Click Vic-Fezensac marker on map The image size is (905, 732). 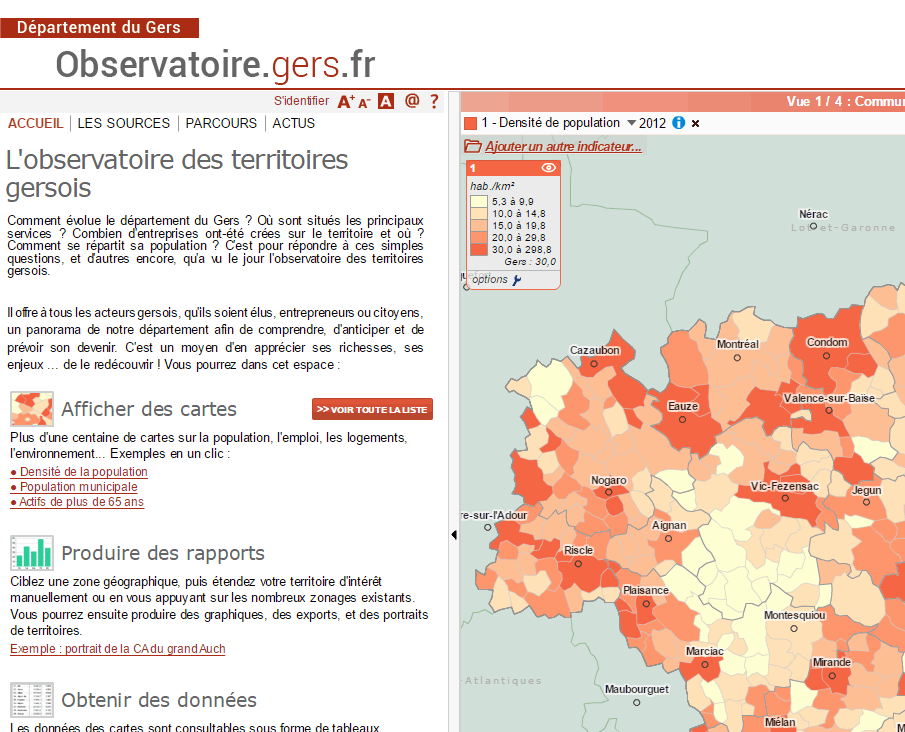[x=784, y=498]
